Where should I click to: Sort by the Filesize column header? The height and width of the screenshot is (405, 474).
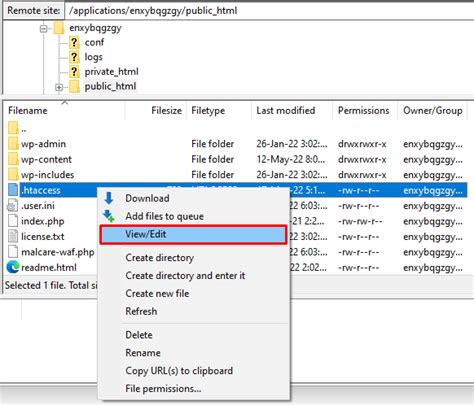tap(155, 110)
